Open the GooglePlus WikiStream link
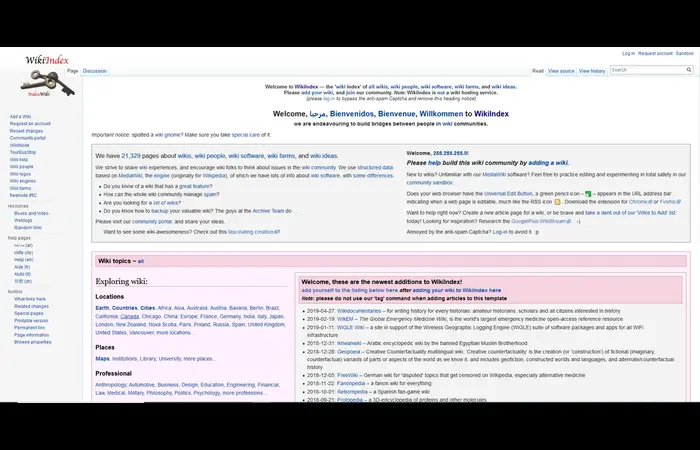The width and height of the screenshot is (700, 450). [541, 221]
